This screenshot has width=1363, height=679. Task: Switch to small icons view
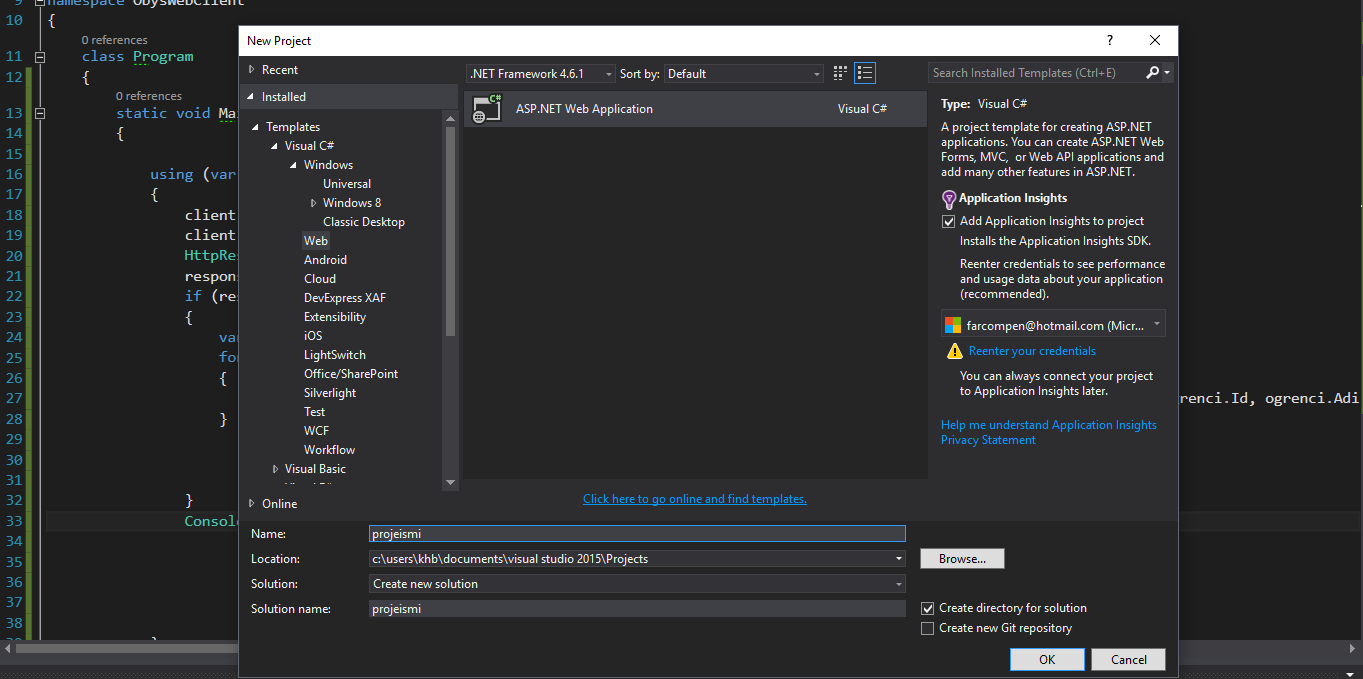coord(840,73)
